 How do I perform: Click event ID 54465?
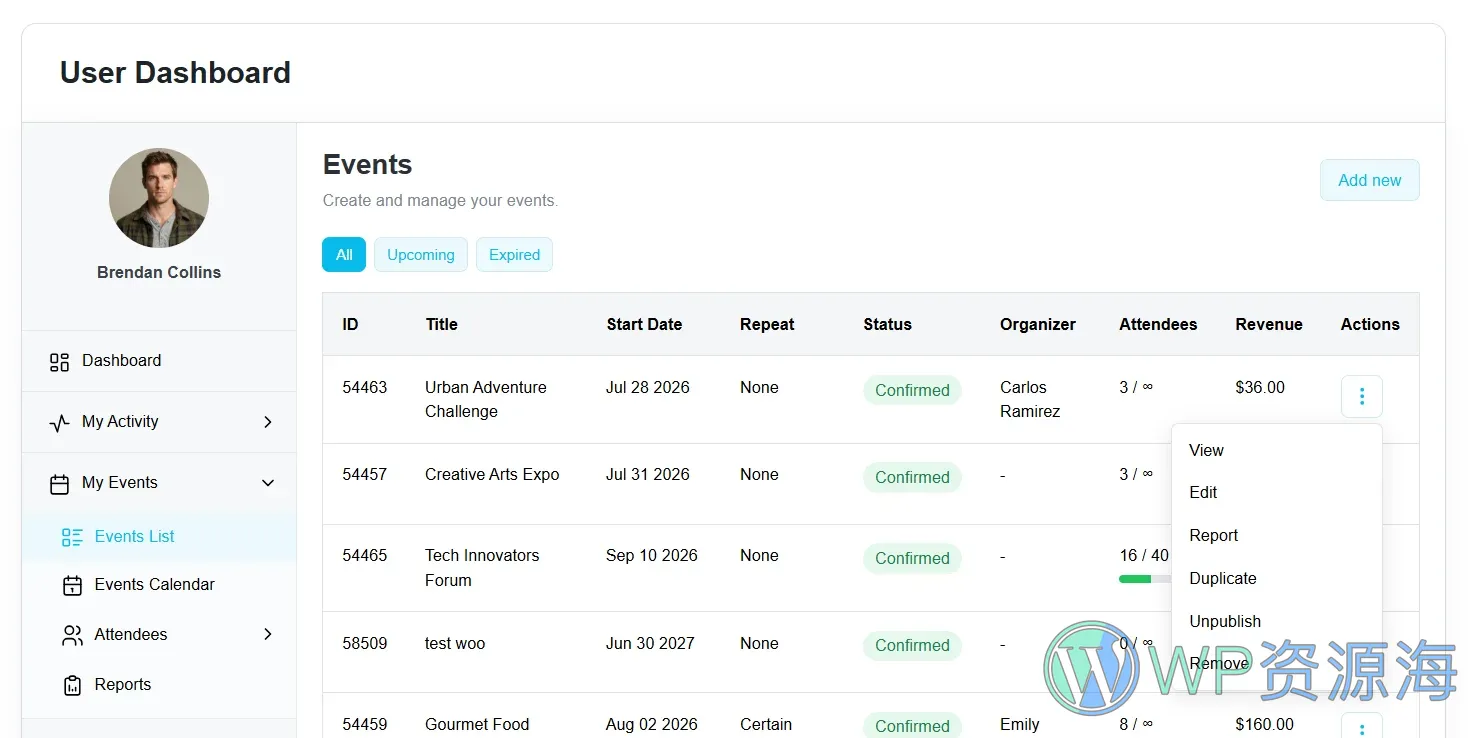click(365, 555)
